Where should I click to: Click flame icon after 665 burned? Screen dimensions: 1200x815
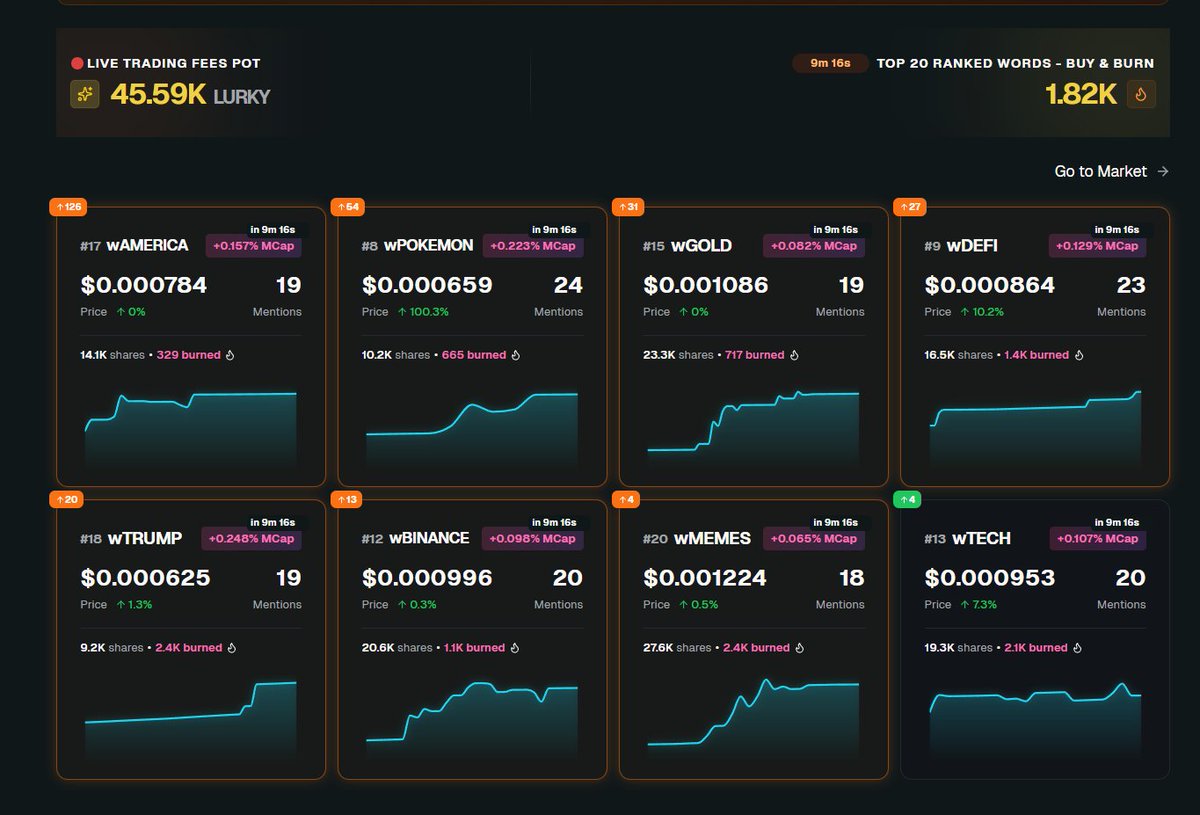(x=516, y=355)
